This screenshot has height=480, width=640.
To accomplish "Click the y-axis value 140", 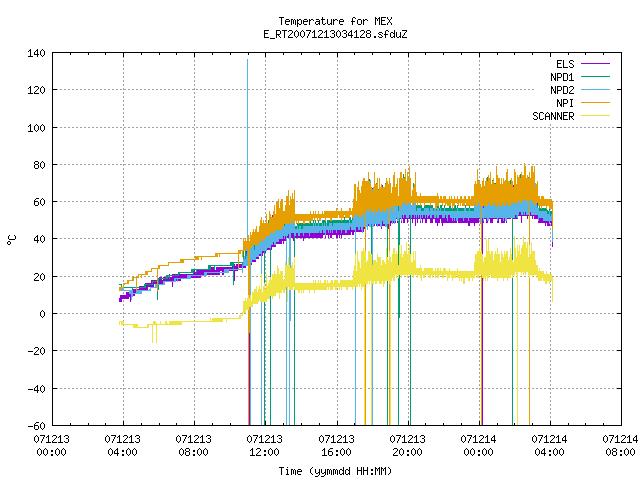I will [36, 53].
